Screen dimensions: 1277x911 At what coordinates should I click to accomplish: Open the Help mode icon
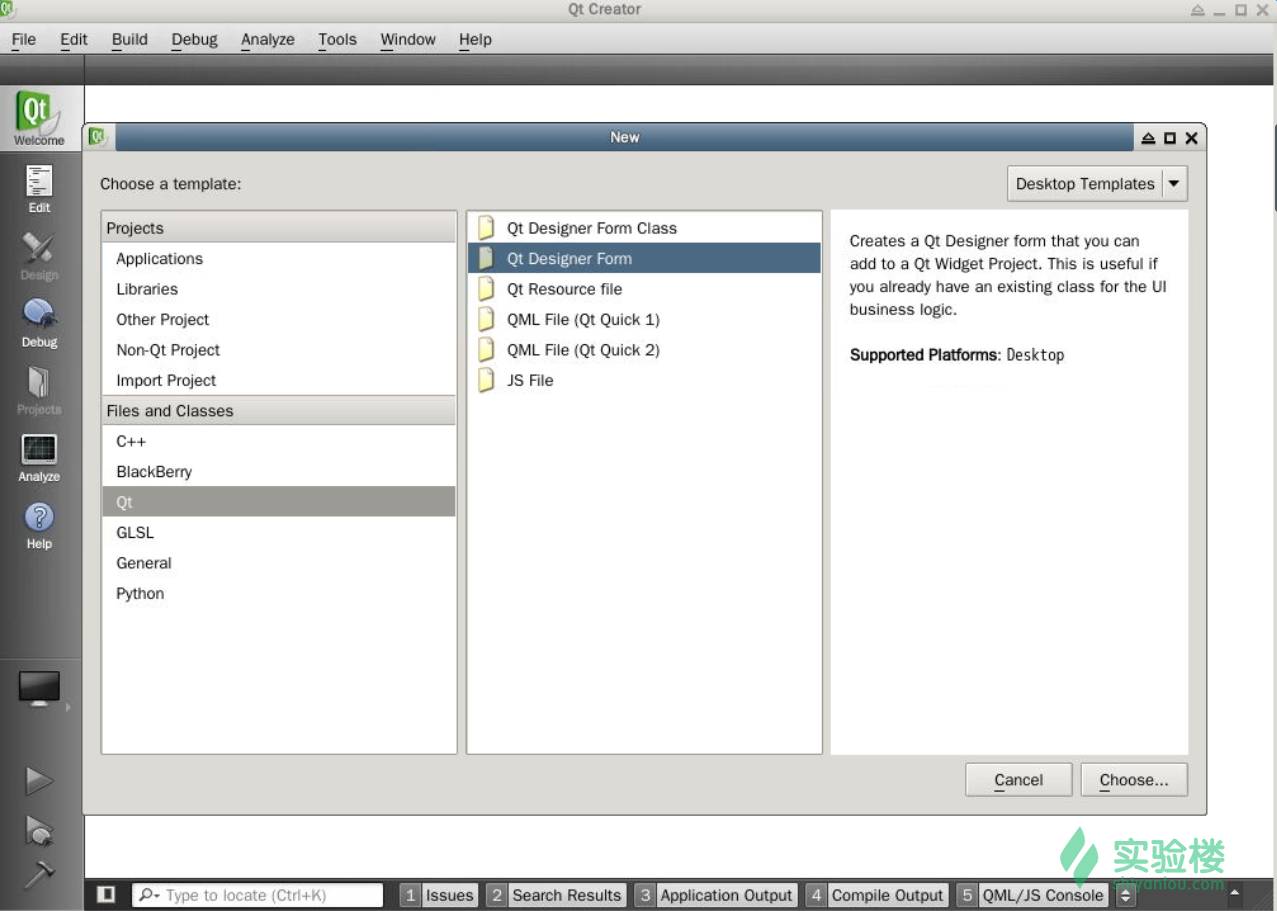click(39, 525)
